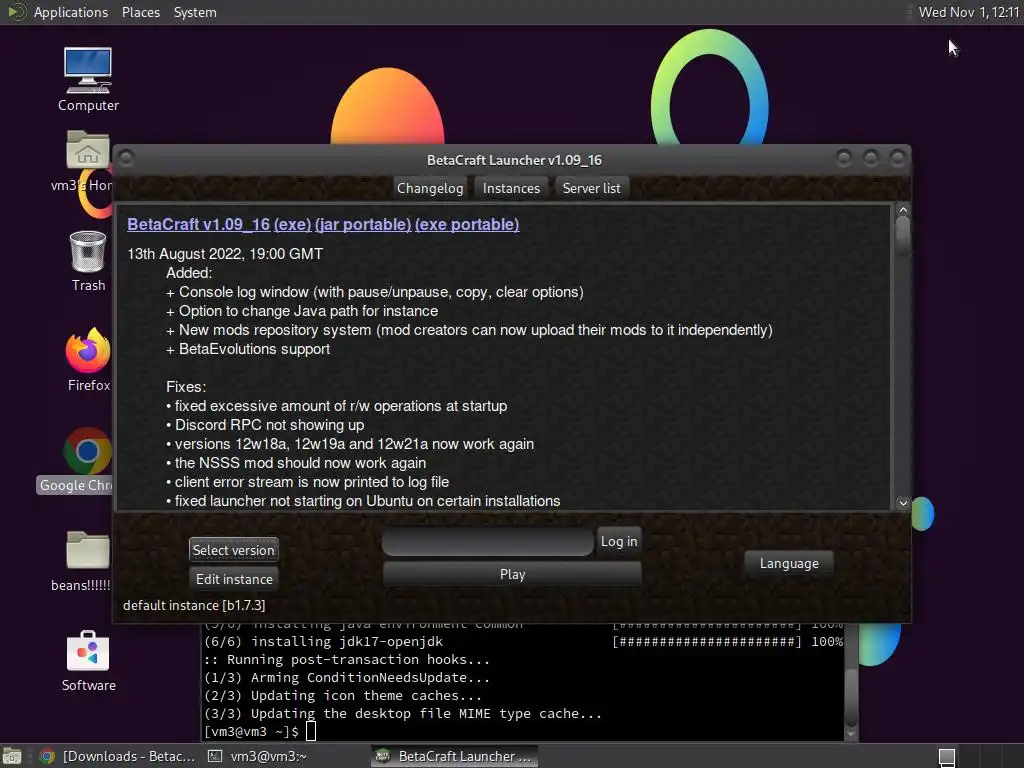This screenshot has height=768, width=1024.
Task: Switch to the Downloads - Betacraft Chrome taskbar entry
Action: click(x=118, y=756)
